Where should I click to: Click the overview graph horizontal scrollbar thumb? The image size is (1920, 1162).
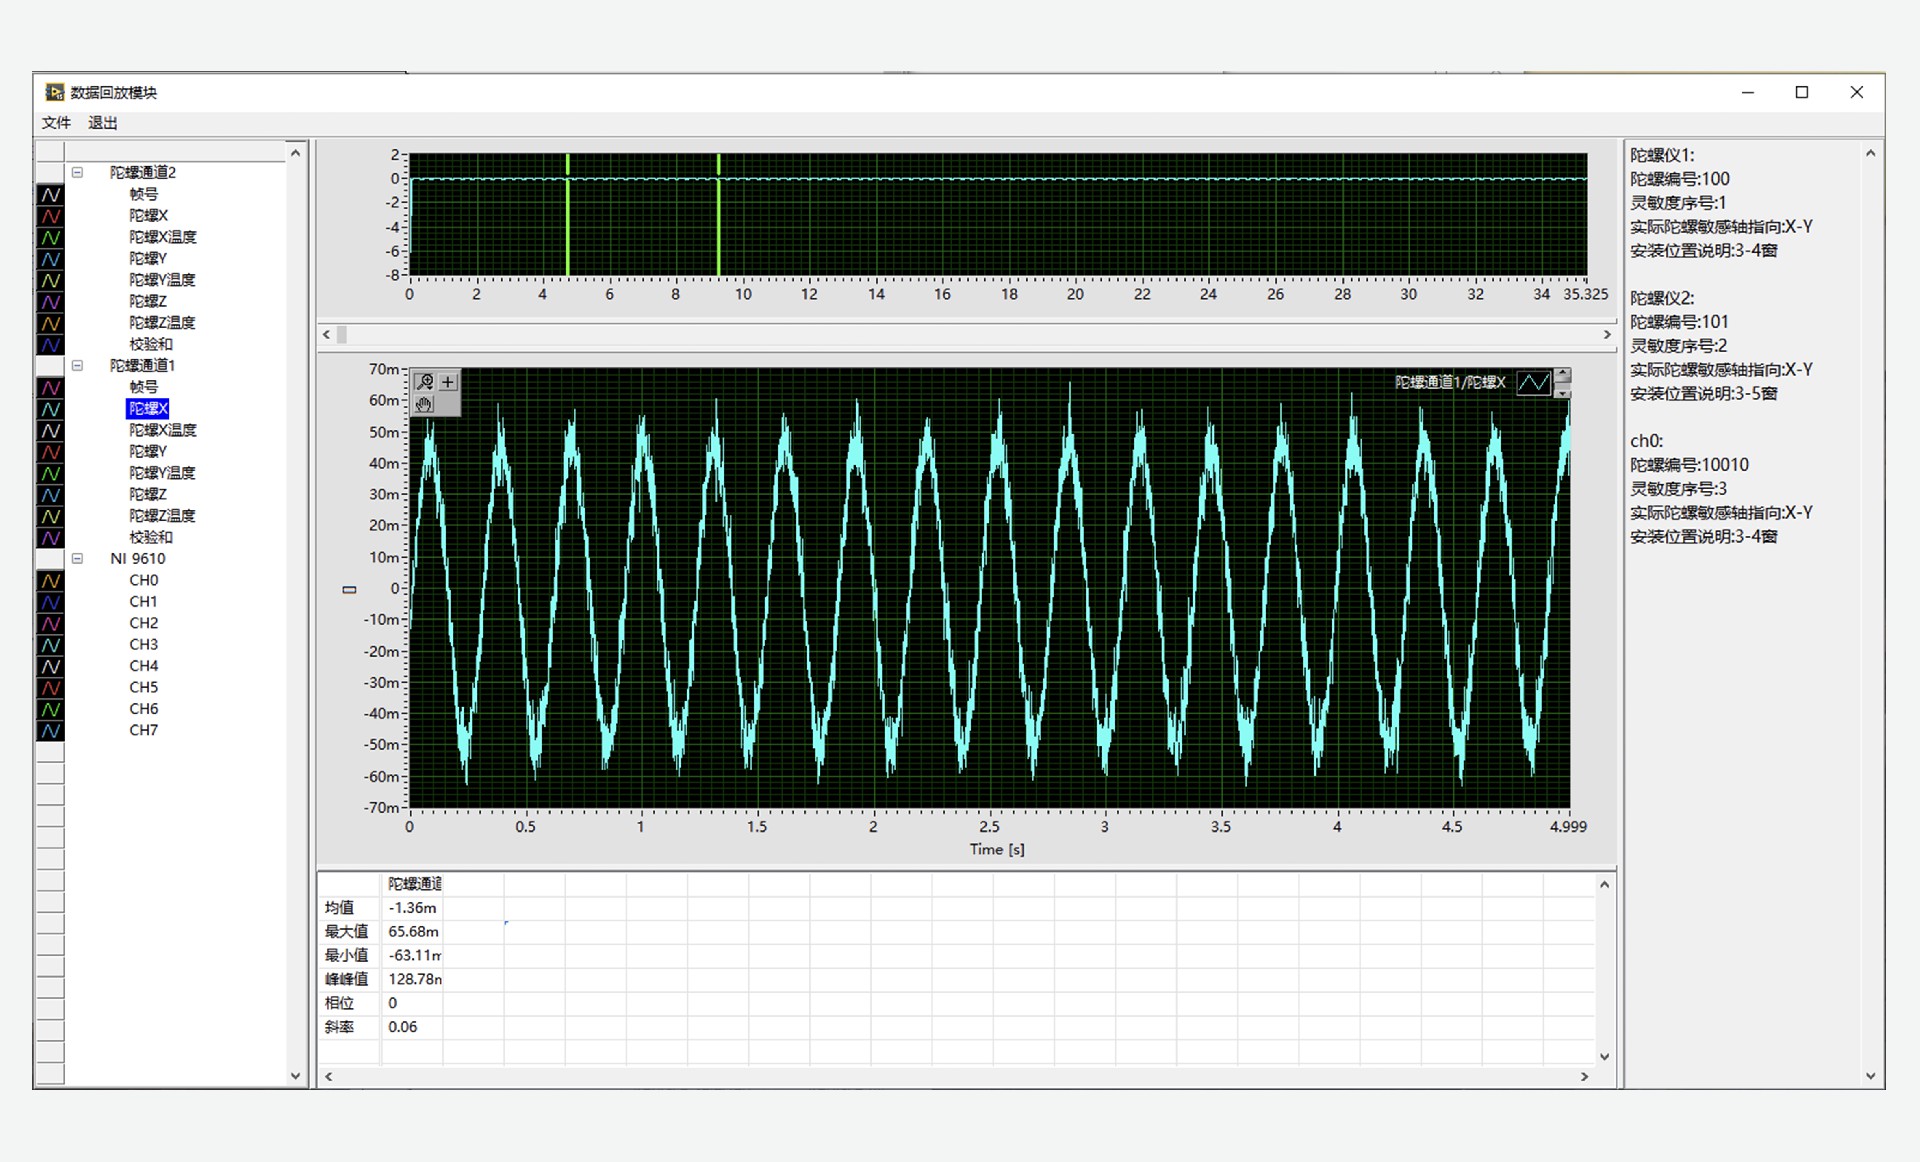point(342,335)
